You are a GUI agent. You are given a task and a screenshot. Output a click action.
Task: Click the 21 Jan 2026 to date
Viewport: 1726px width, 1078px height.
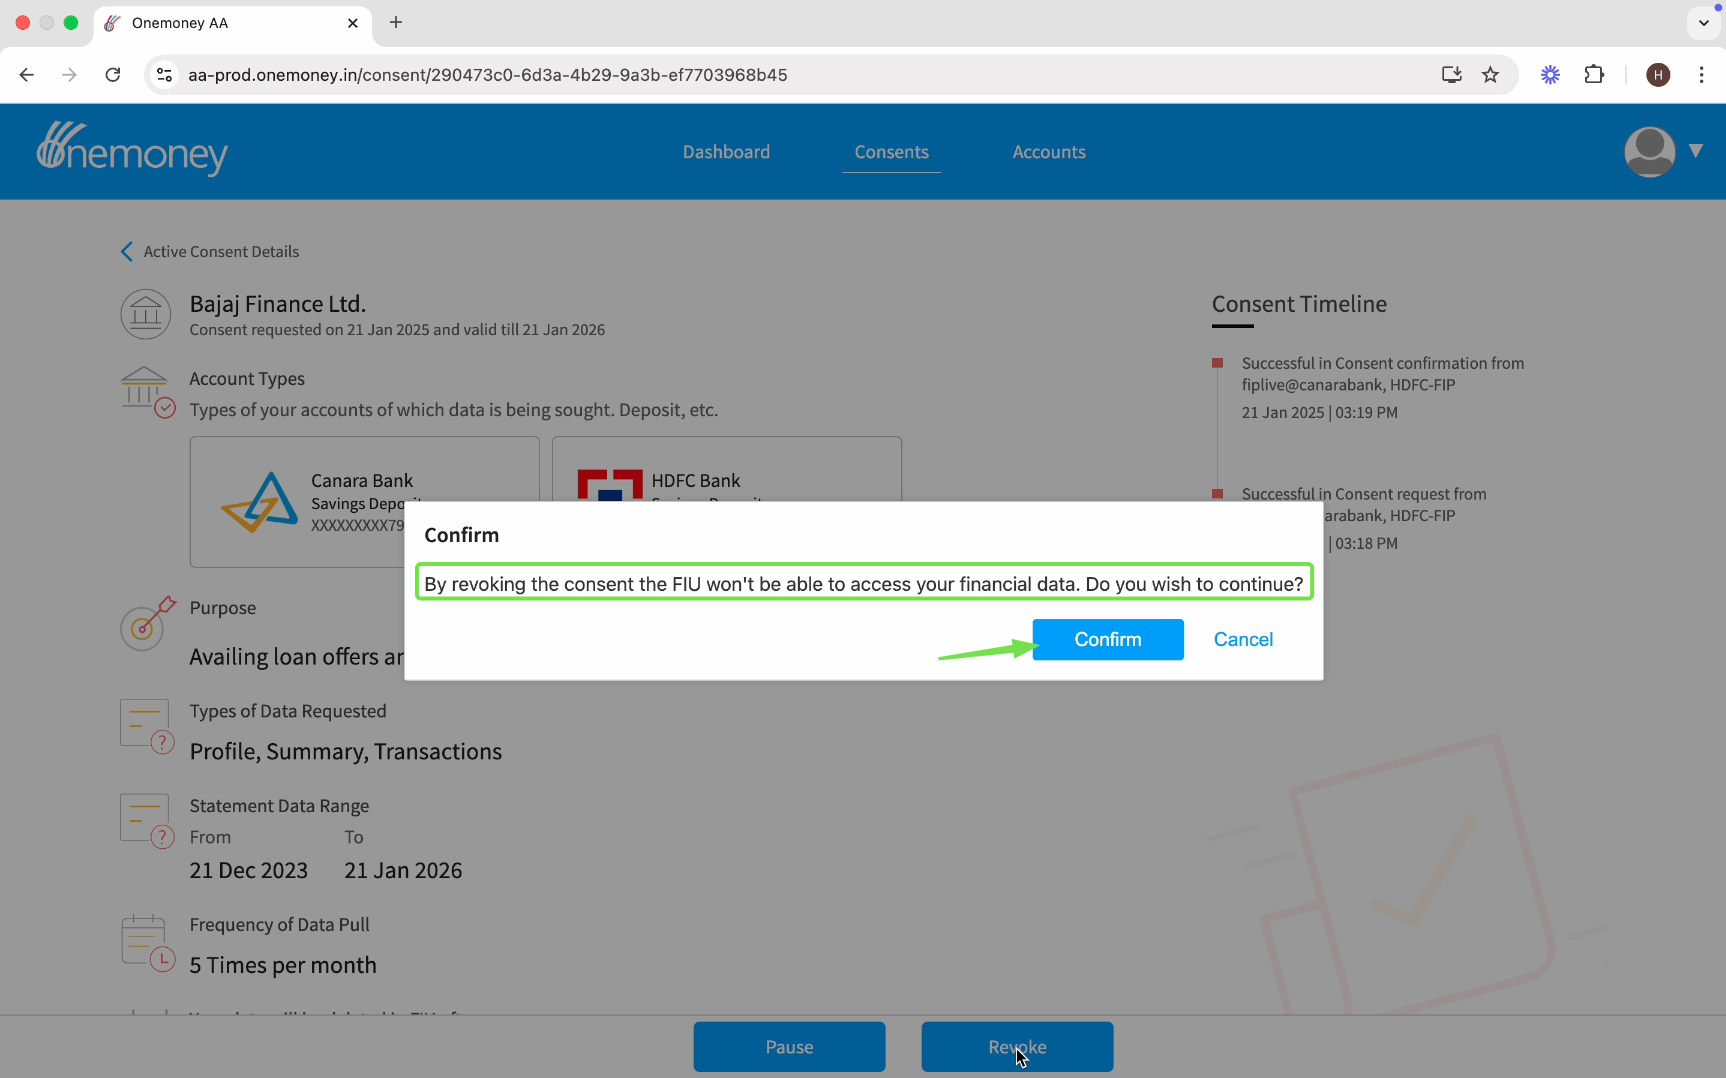coord(403,871)
